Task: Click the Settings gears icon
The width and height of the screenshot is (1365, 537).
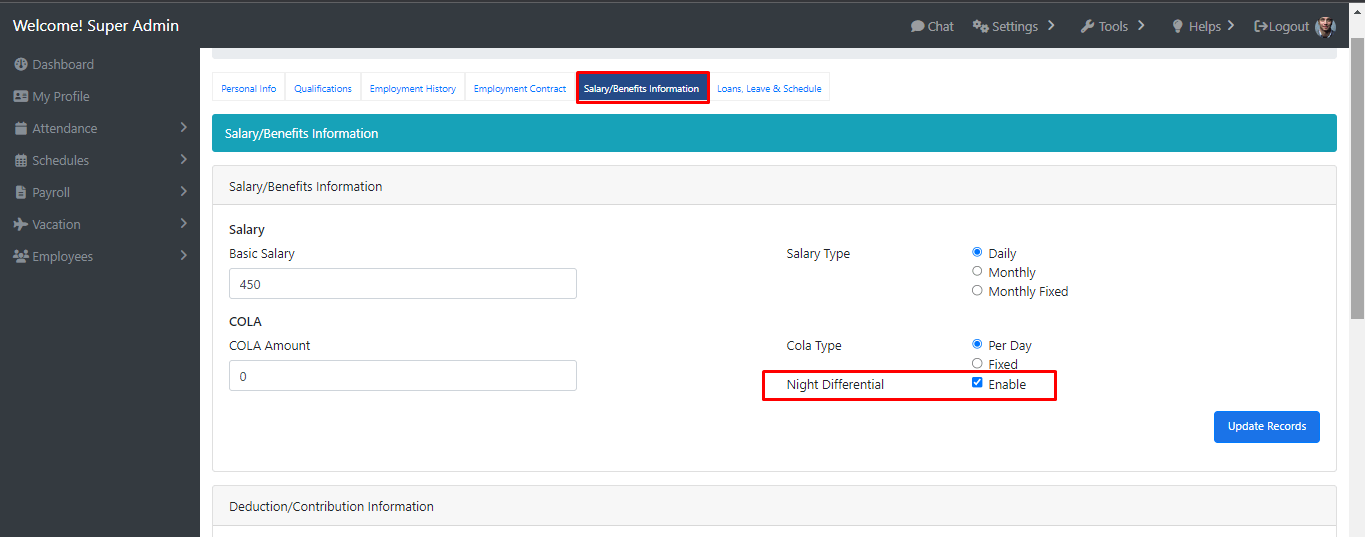Action: click(980, 26)
